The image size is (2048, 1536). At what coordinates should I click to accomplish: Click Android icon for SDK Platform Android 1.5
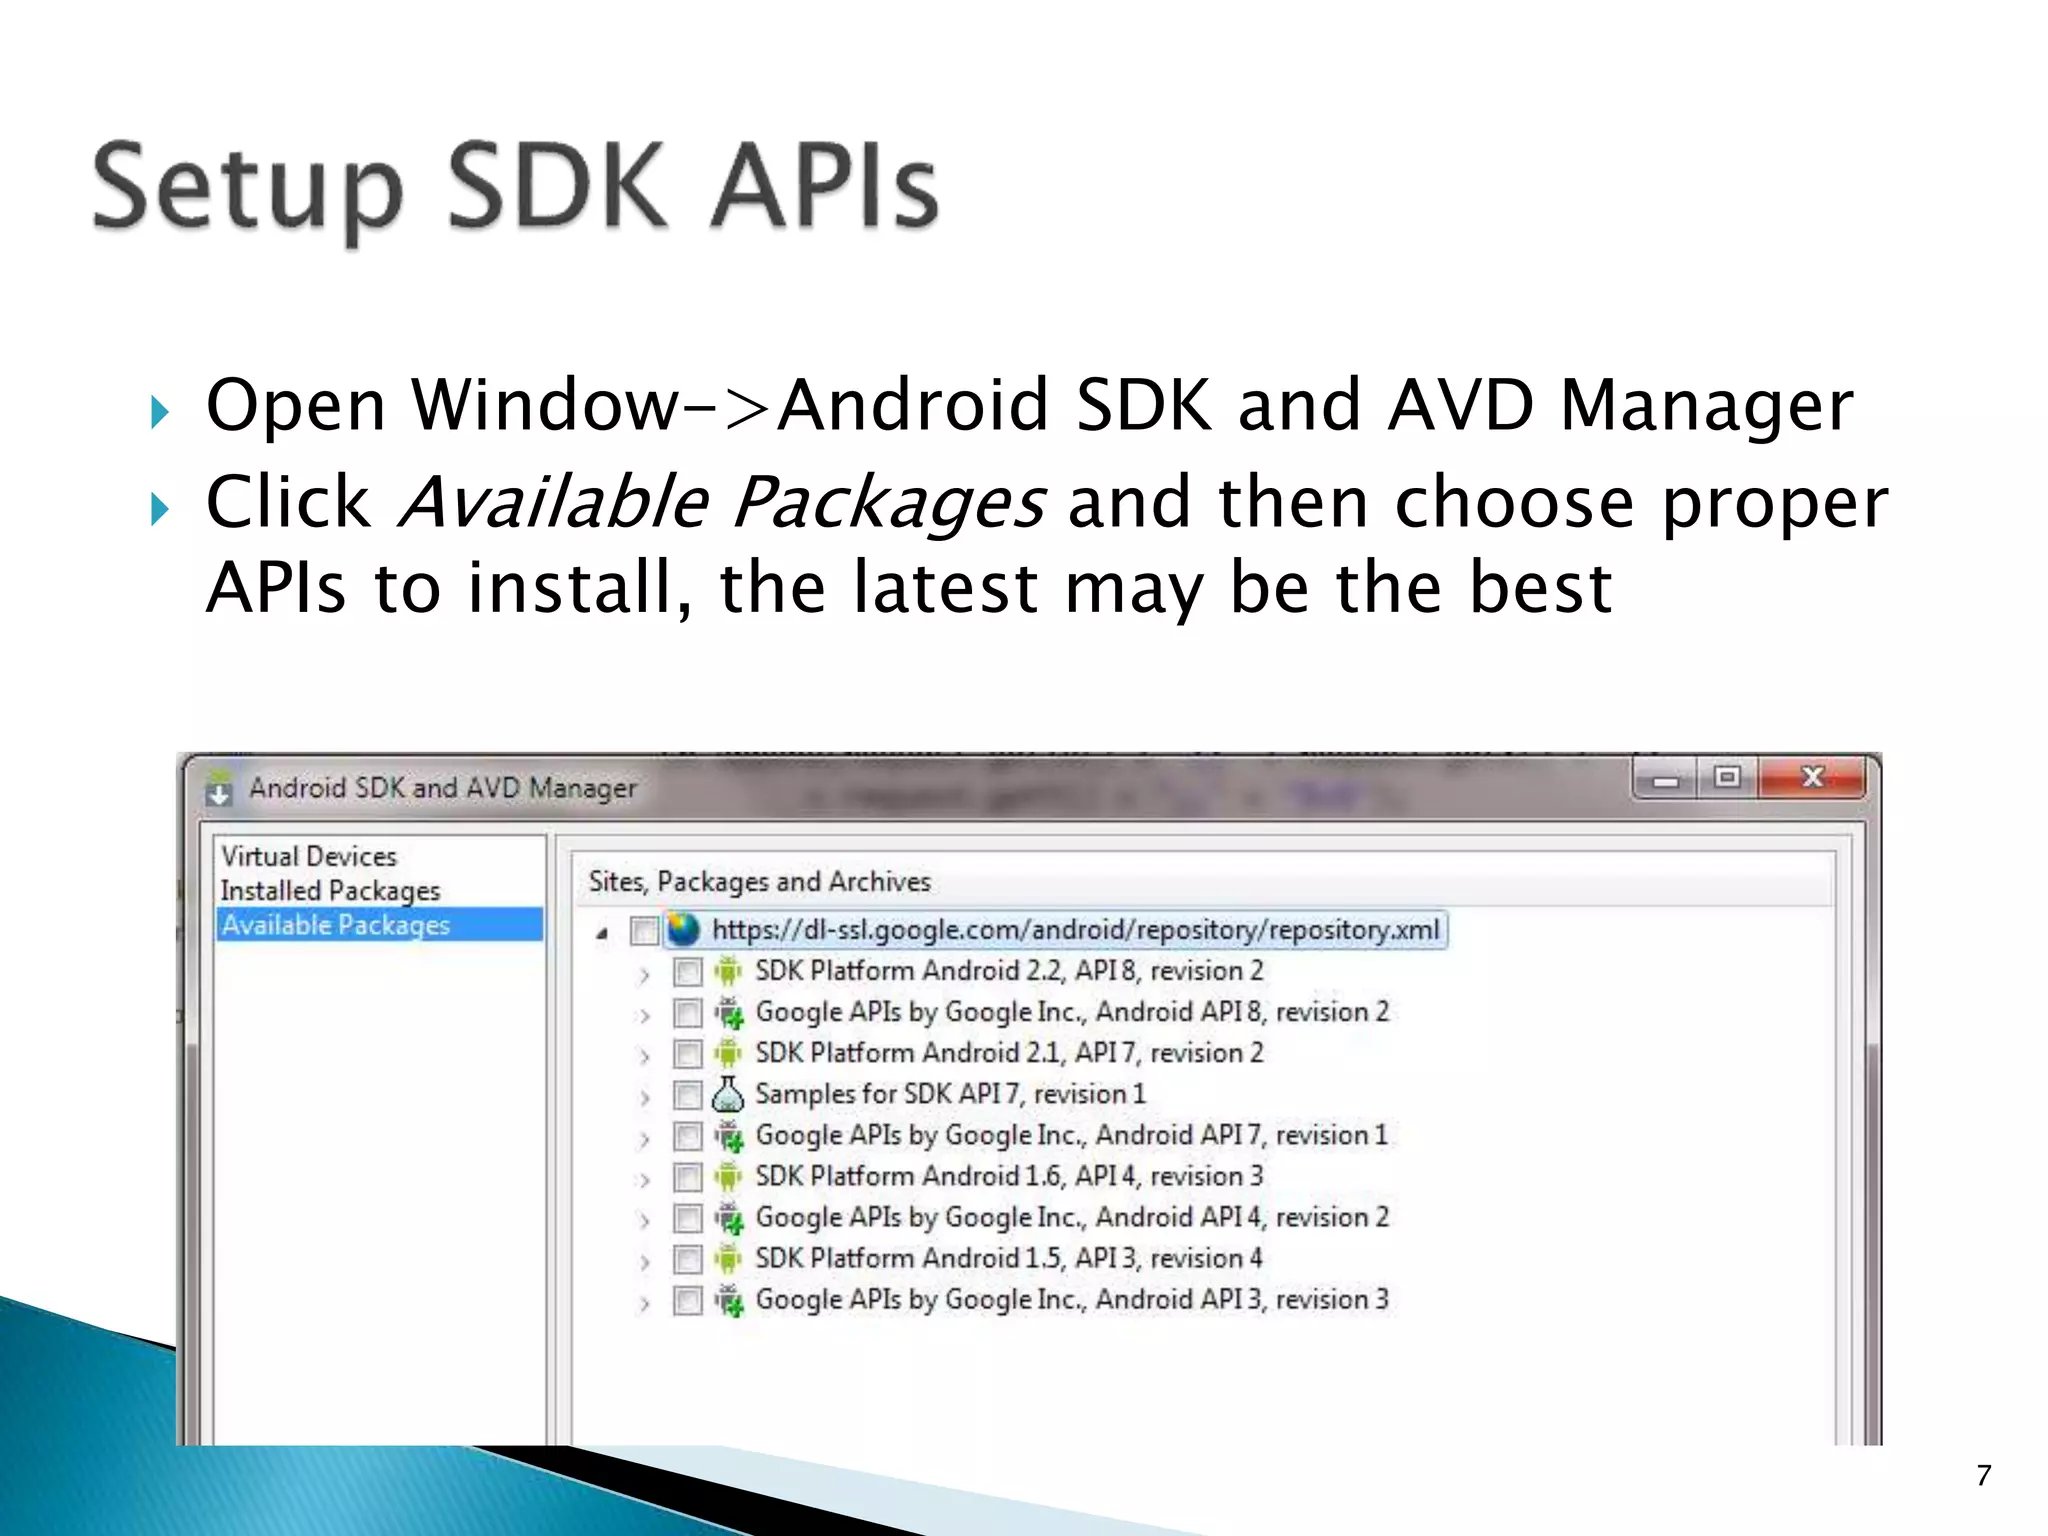(x=729, y=1258)
